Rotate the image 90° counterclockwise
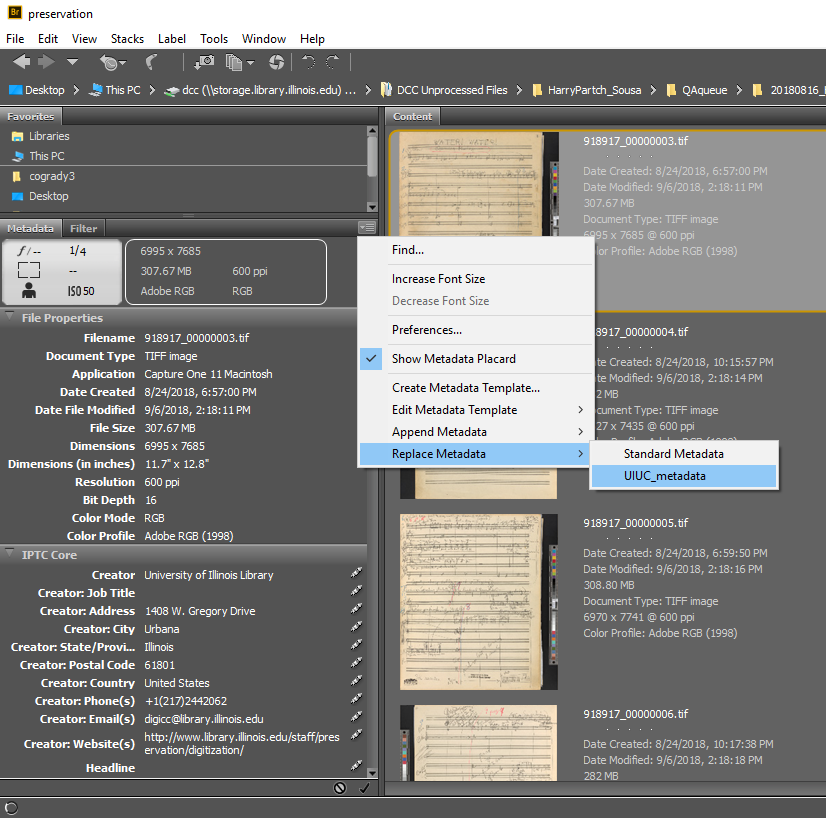Screen dimensions: 826x818 click(309, 62)
